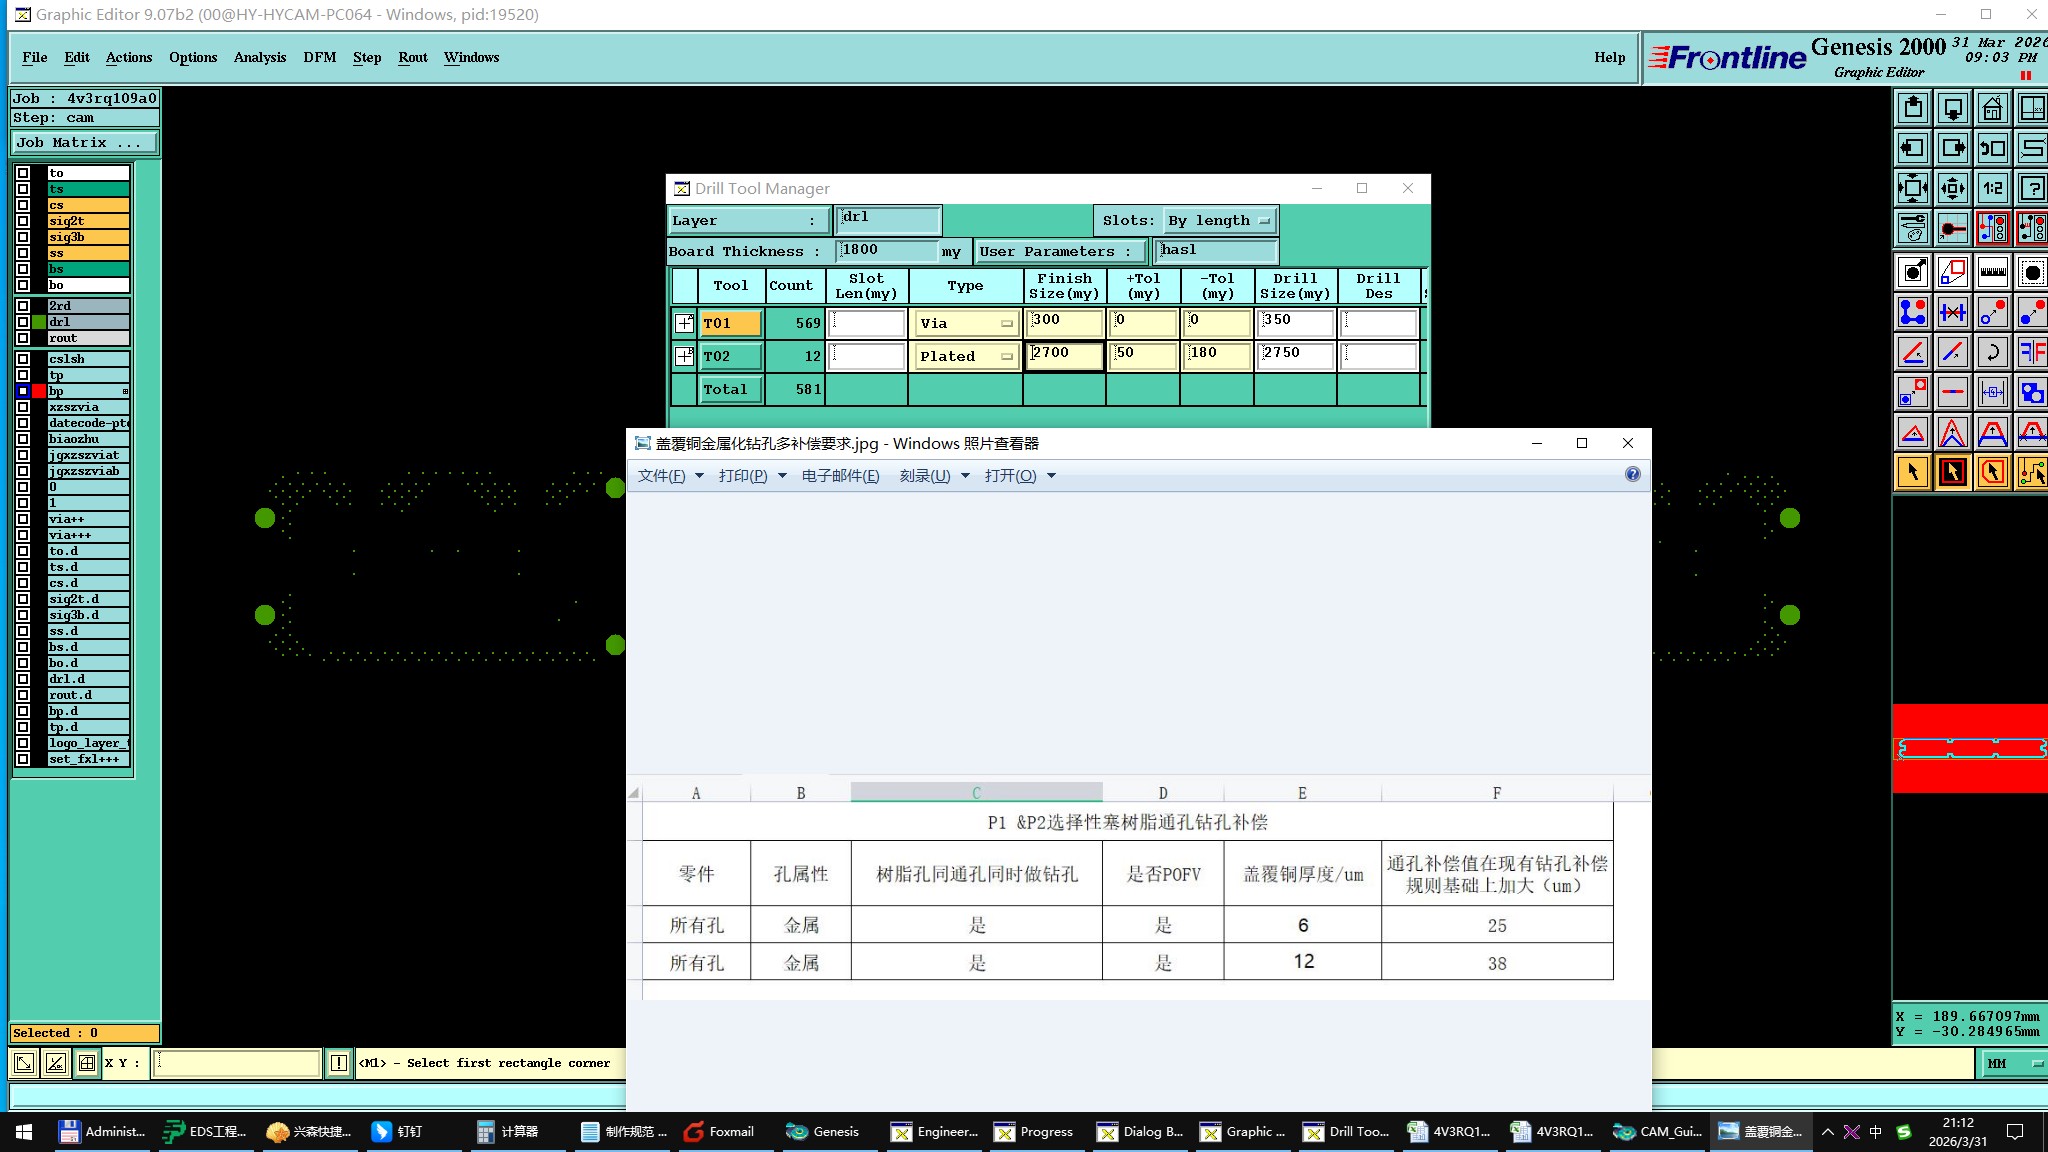Click the red color swatch of bp layer

click(x=39, y=391)
